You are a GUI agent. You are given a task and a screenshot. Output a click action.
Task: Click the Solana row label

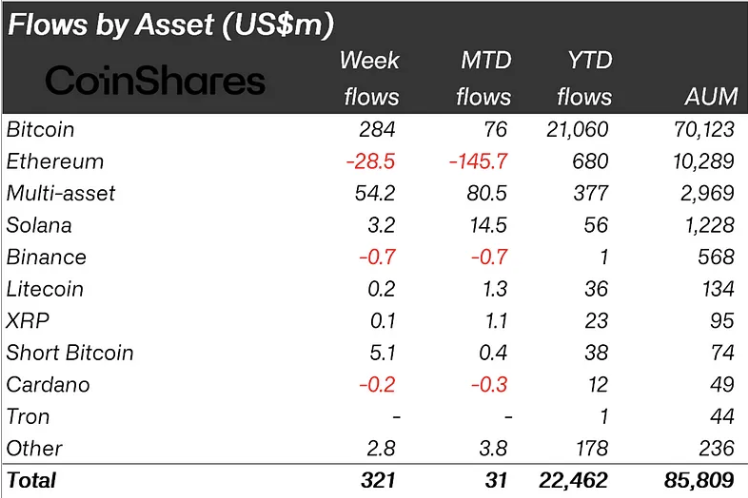point(39,225)
